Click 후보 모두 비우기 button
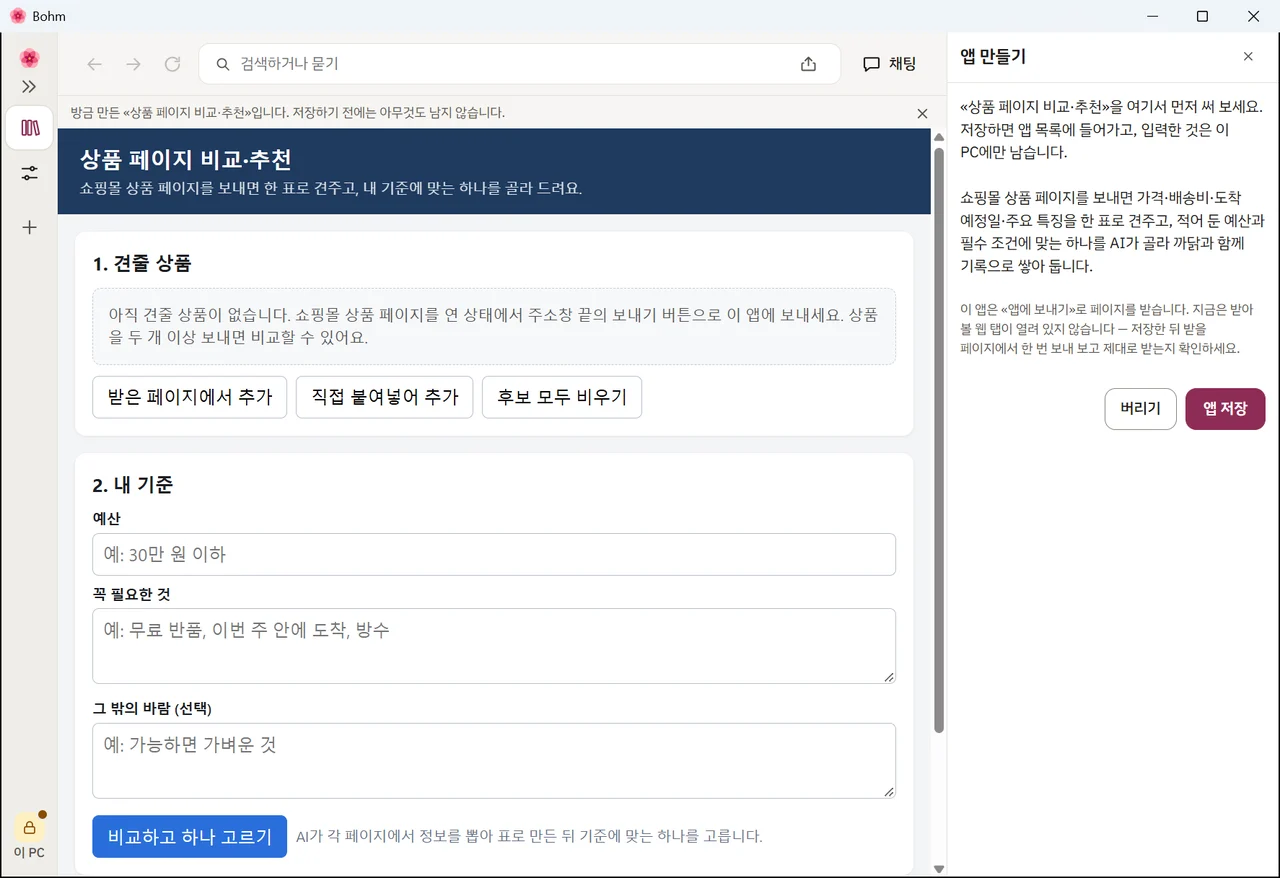Image resolution: width=1280 pixels, height=878 pixels. point(562,397)
